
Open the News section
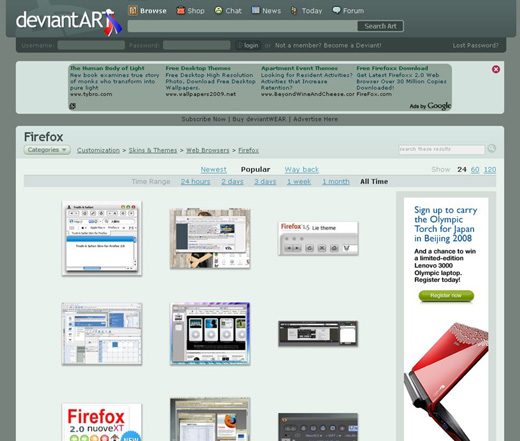[x=271, y=11]
